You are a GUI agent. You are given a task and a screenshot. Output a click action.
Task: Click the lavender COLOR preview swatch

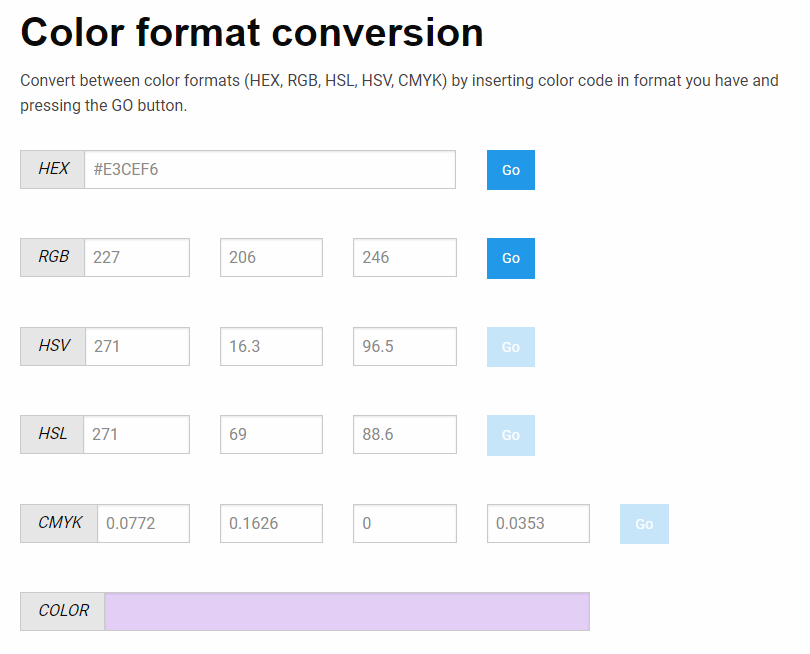[x=347, y=612]
